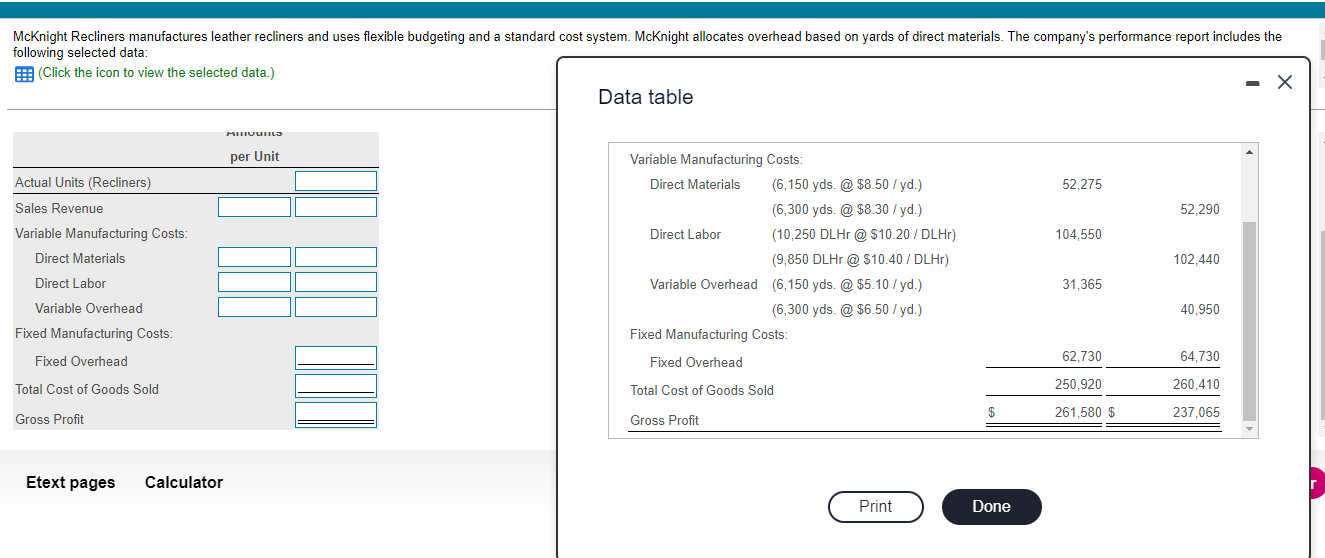The width and height of the screenshot is (1325, 558).
Task: Click 'Sales Revenue' row label in worksheet
Action: tap(59, 208)
